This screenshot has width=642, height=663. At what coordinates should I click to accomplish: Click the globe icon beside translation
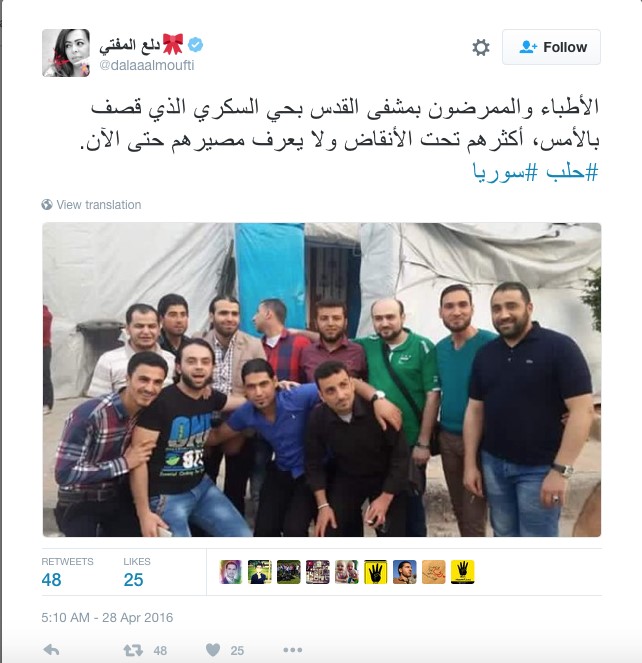pyautogui.click(x=47, y=205)
